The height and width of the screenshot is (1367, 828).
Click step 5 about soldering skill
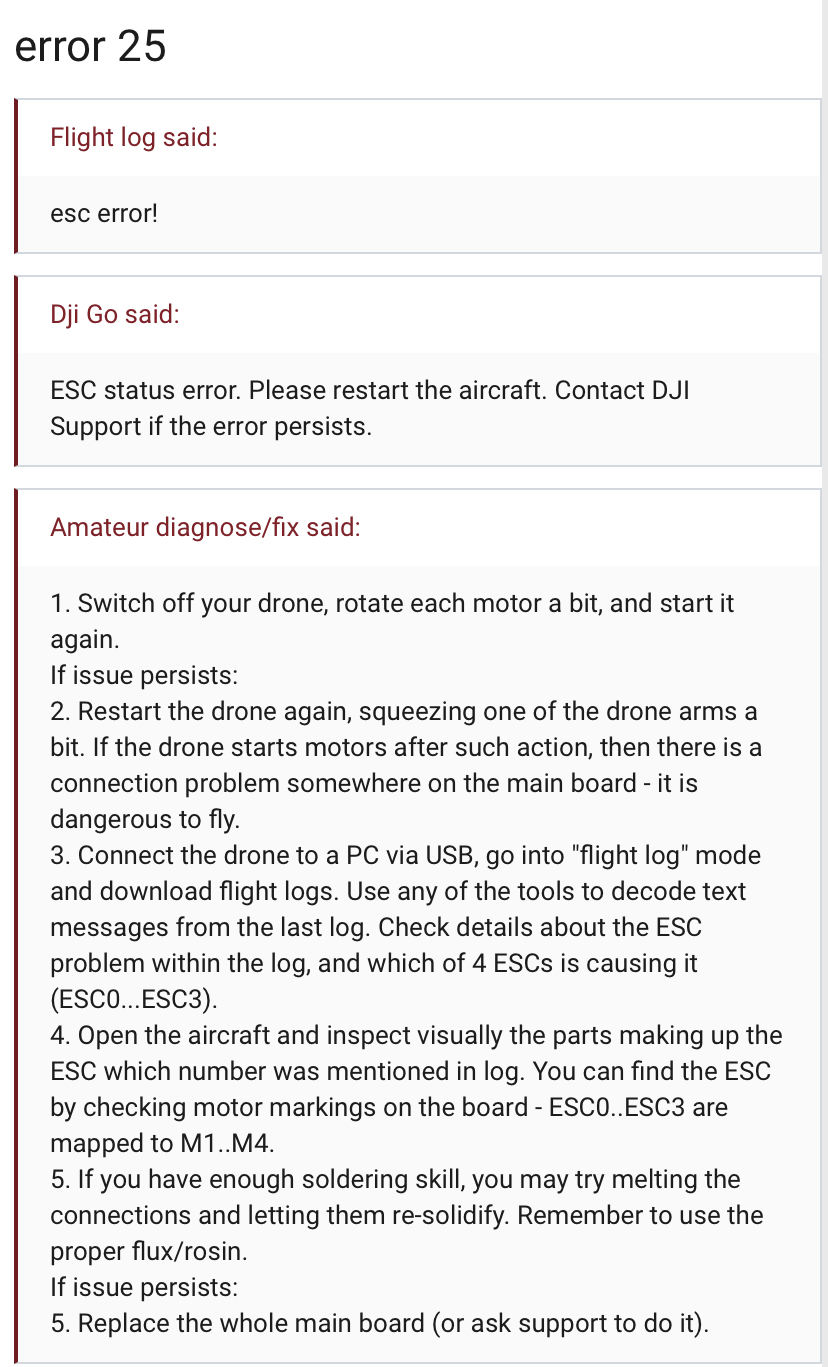(406, 1215)
